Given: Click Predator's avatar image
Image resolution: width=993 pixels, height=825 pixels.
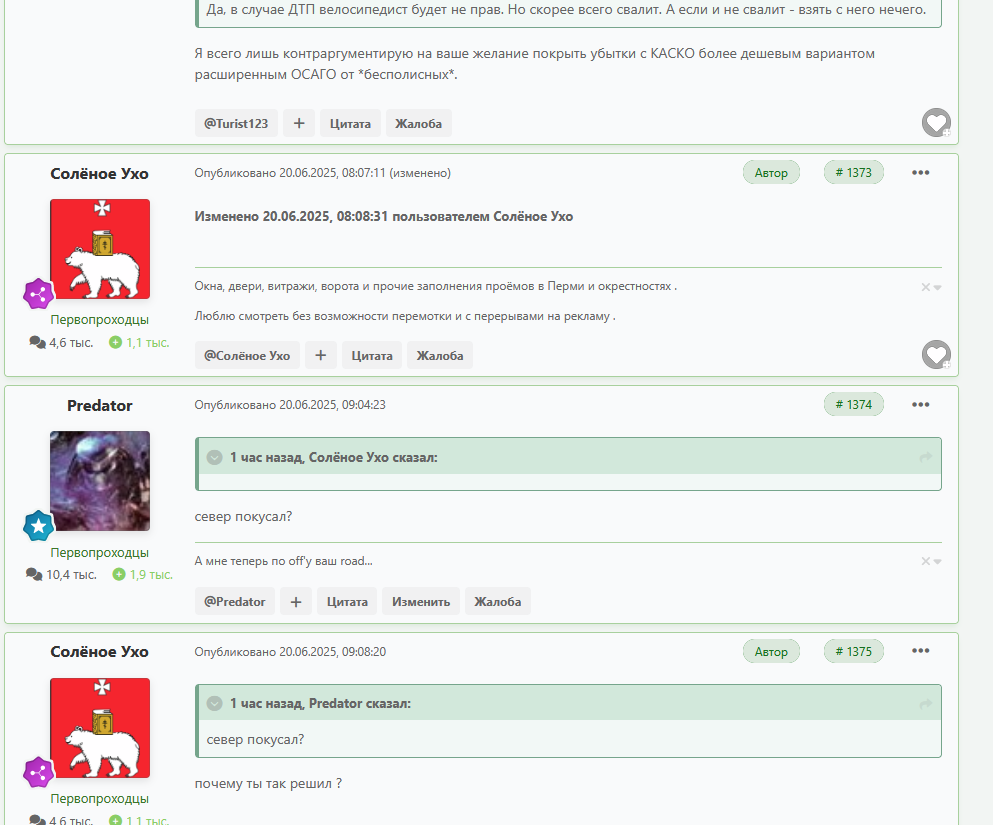Looking at the screenshot, I should (100, 481).
